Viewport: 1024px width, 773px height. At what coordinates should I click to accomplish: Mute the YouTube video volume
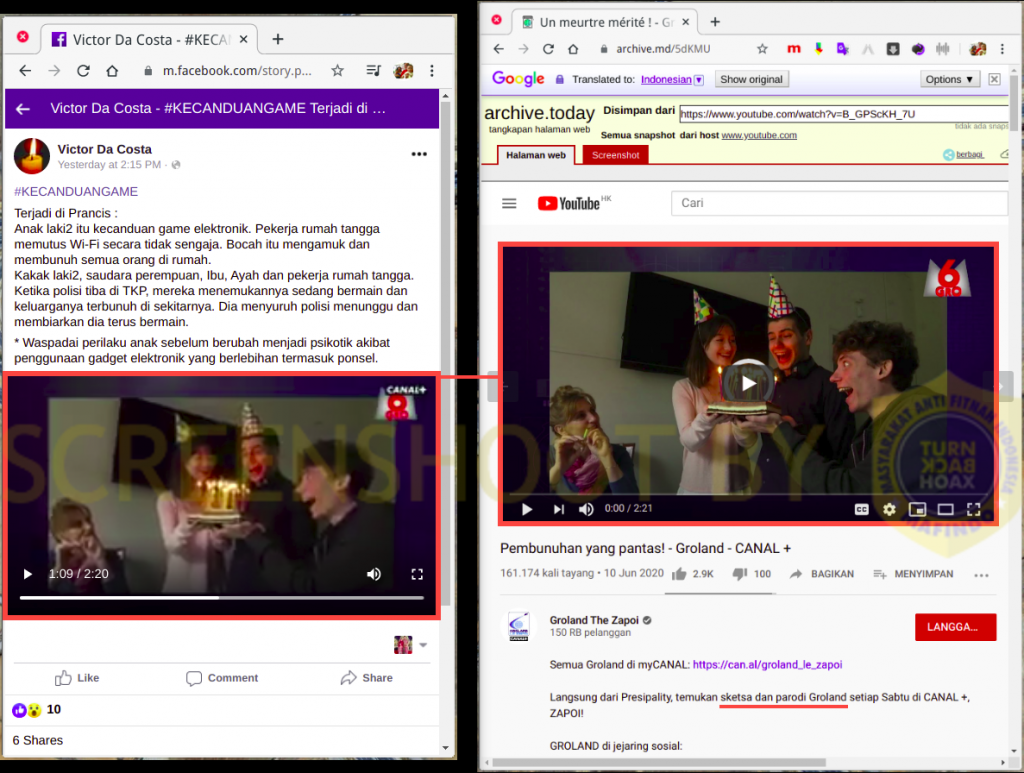[586, 509]
